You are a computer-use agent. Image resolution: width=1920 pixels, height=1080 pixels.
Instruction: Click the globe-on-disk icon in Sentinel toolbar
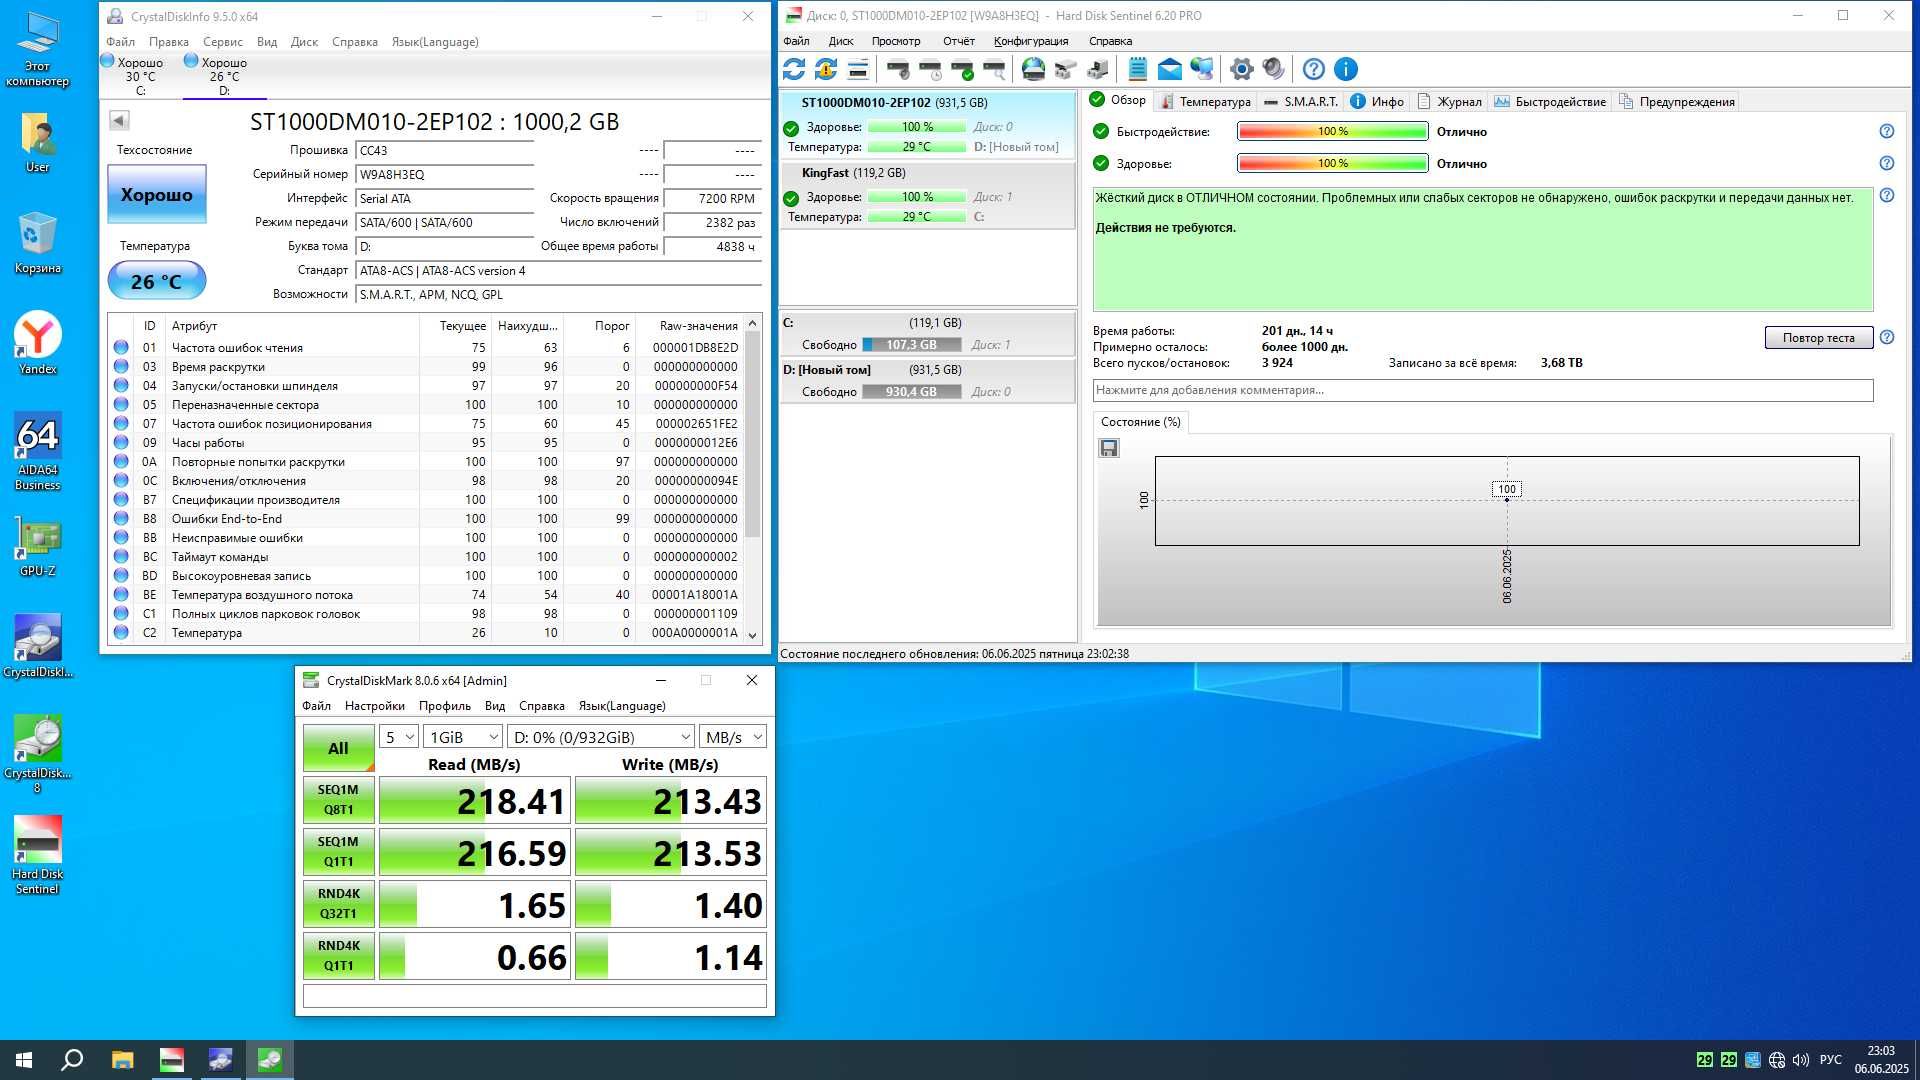1034,69
